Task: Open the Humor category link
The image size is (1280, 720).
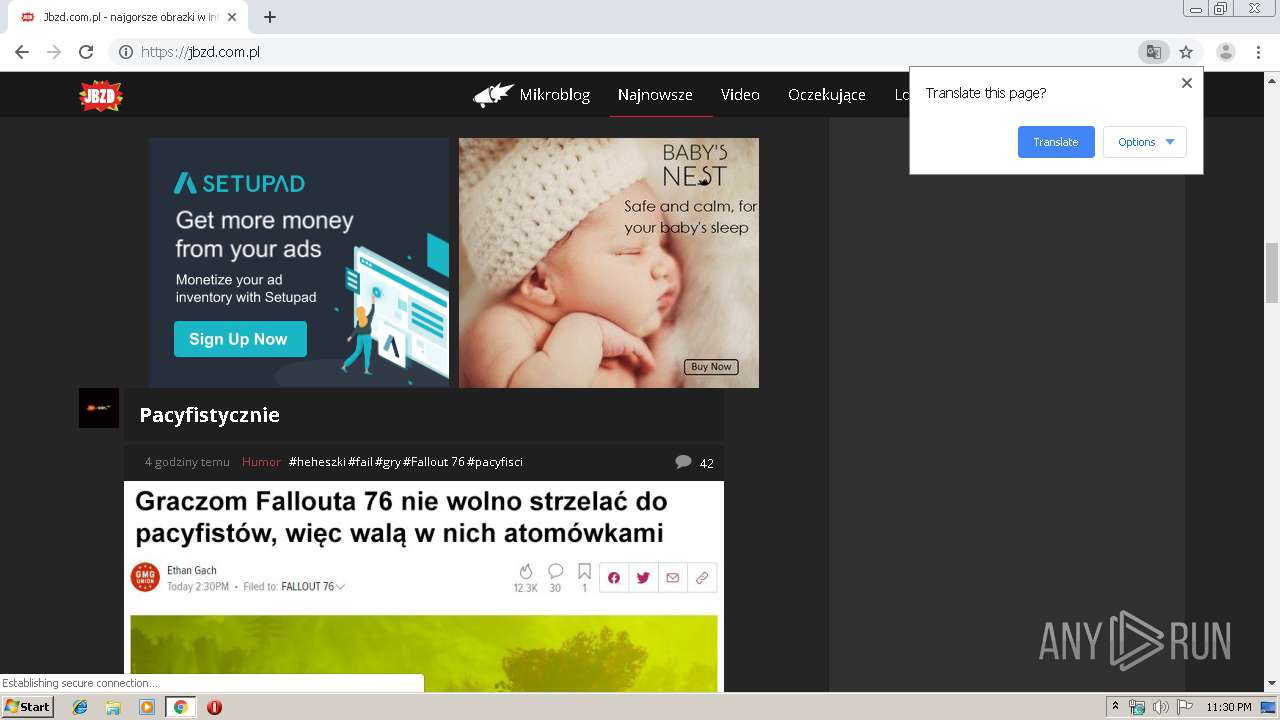Action: tap(261, 462)
